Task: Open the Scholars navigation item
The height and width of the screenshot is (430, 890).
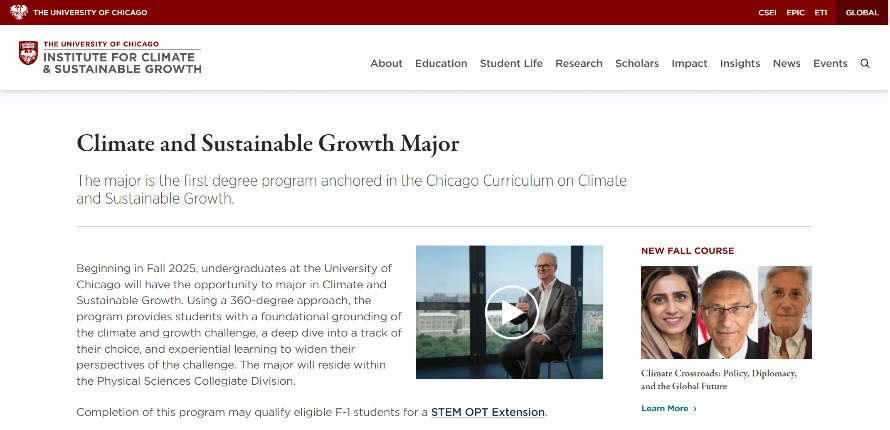Action: 637,63
